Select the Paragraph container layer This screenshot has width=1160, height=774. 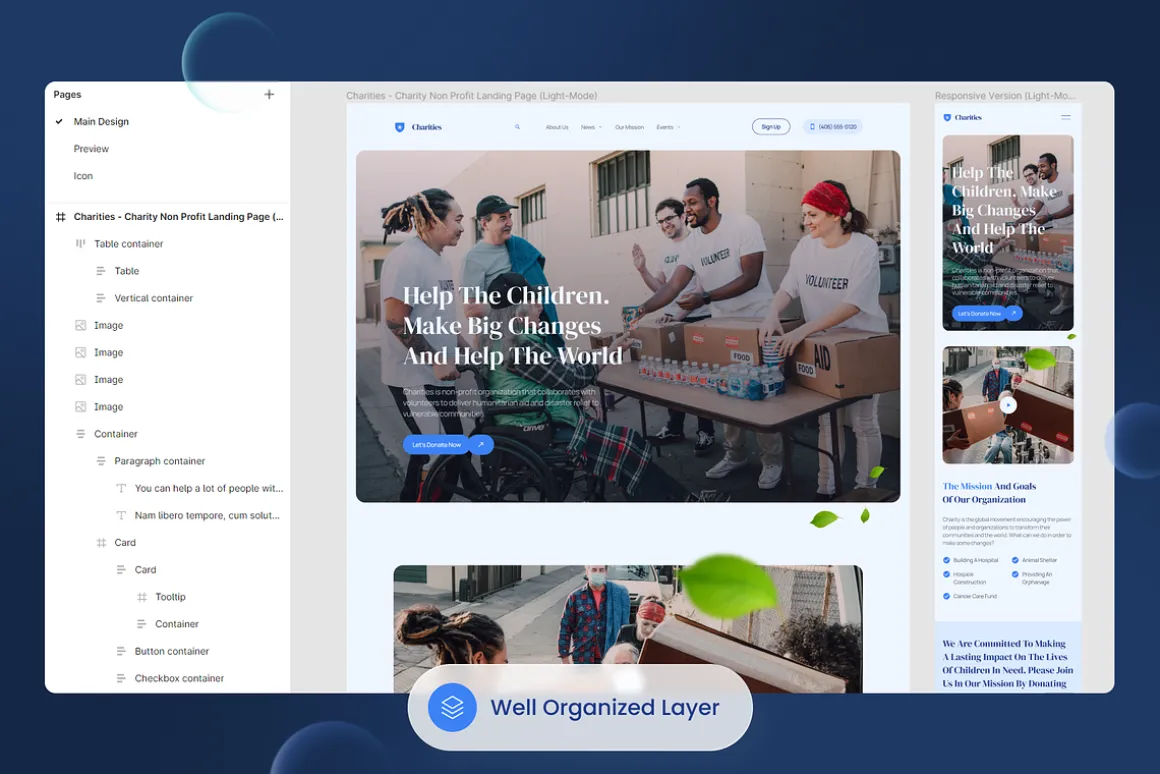[x=159, y=461]
